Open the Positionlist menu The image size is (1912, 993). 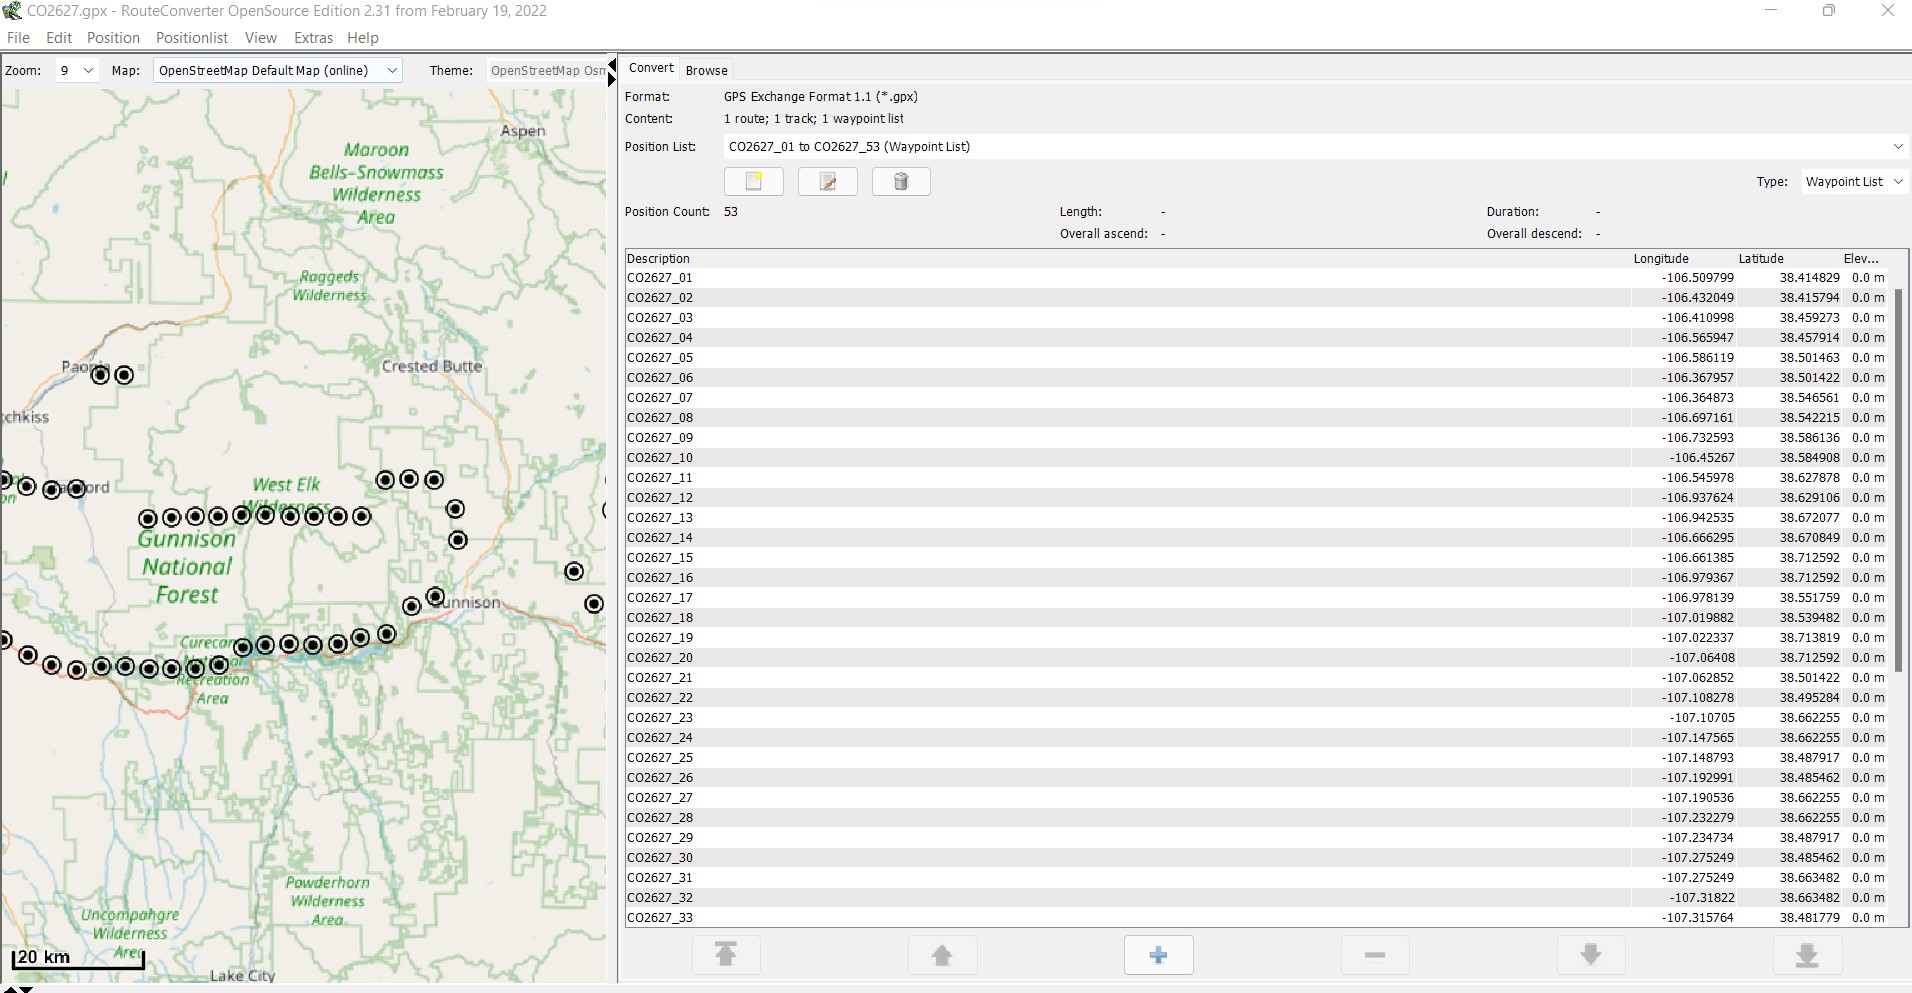coord(191,38)
